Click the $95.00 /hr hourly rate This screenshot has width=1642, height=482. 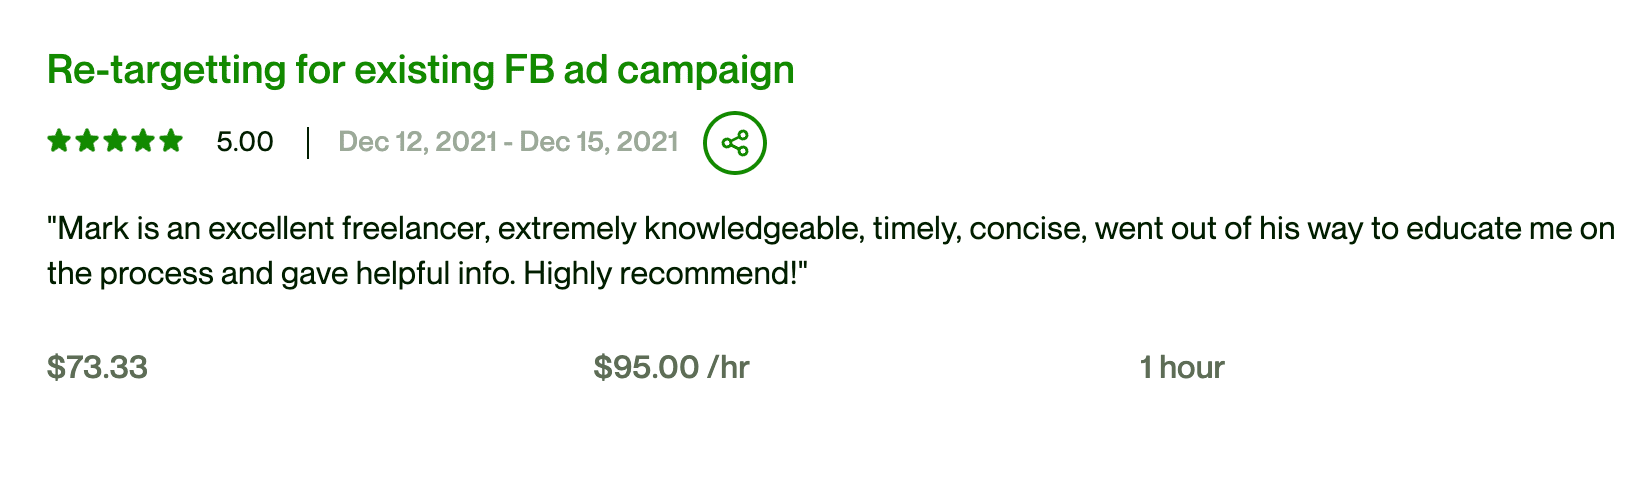671,367
